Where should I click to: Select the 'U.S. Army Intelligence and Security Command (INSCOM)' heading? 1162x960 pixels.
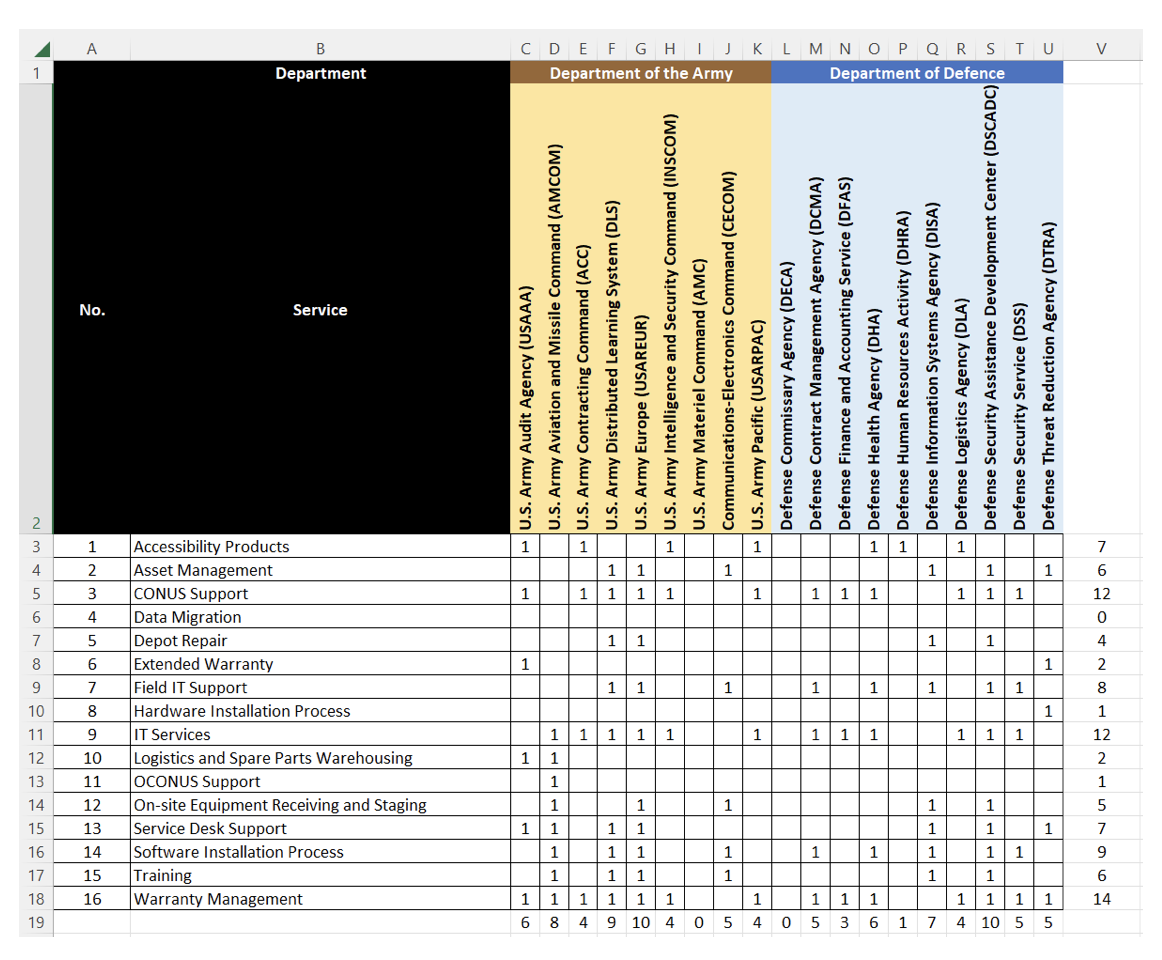pyautogui.click(x=670, y=309)
